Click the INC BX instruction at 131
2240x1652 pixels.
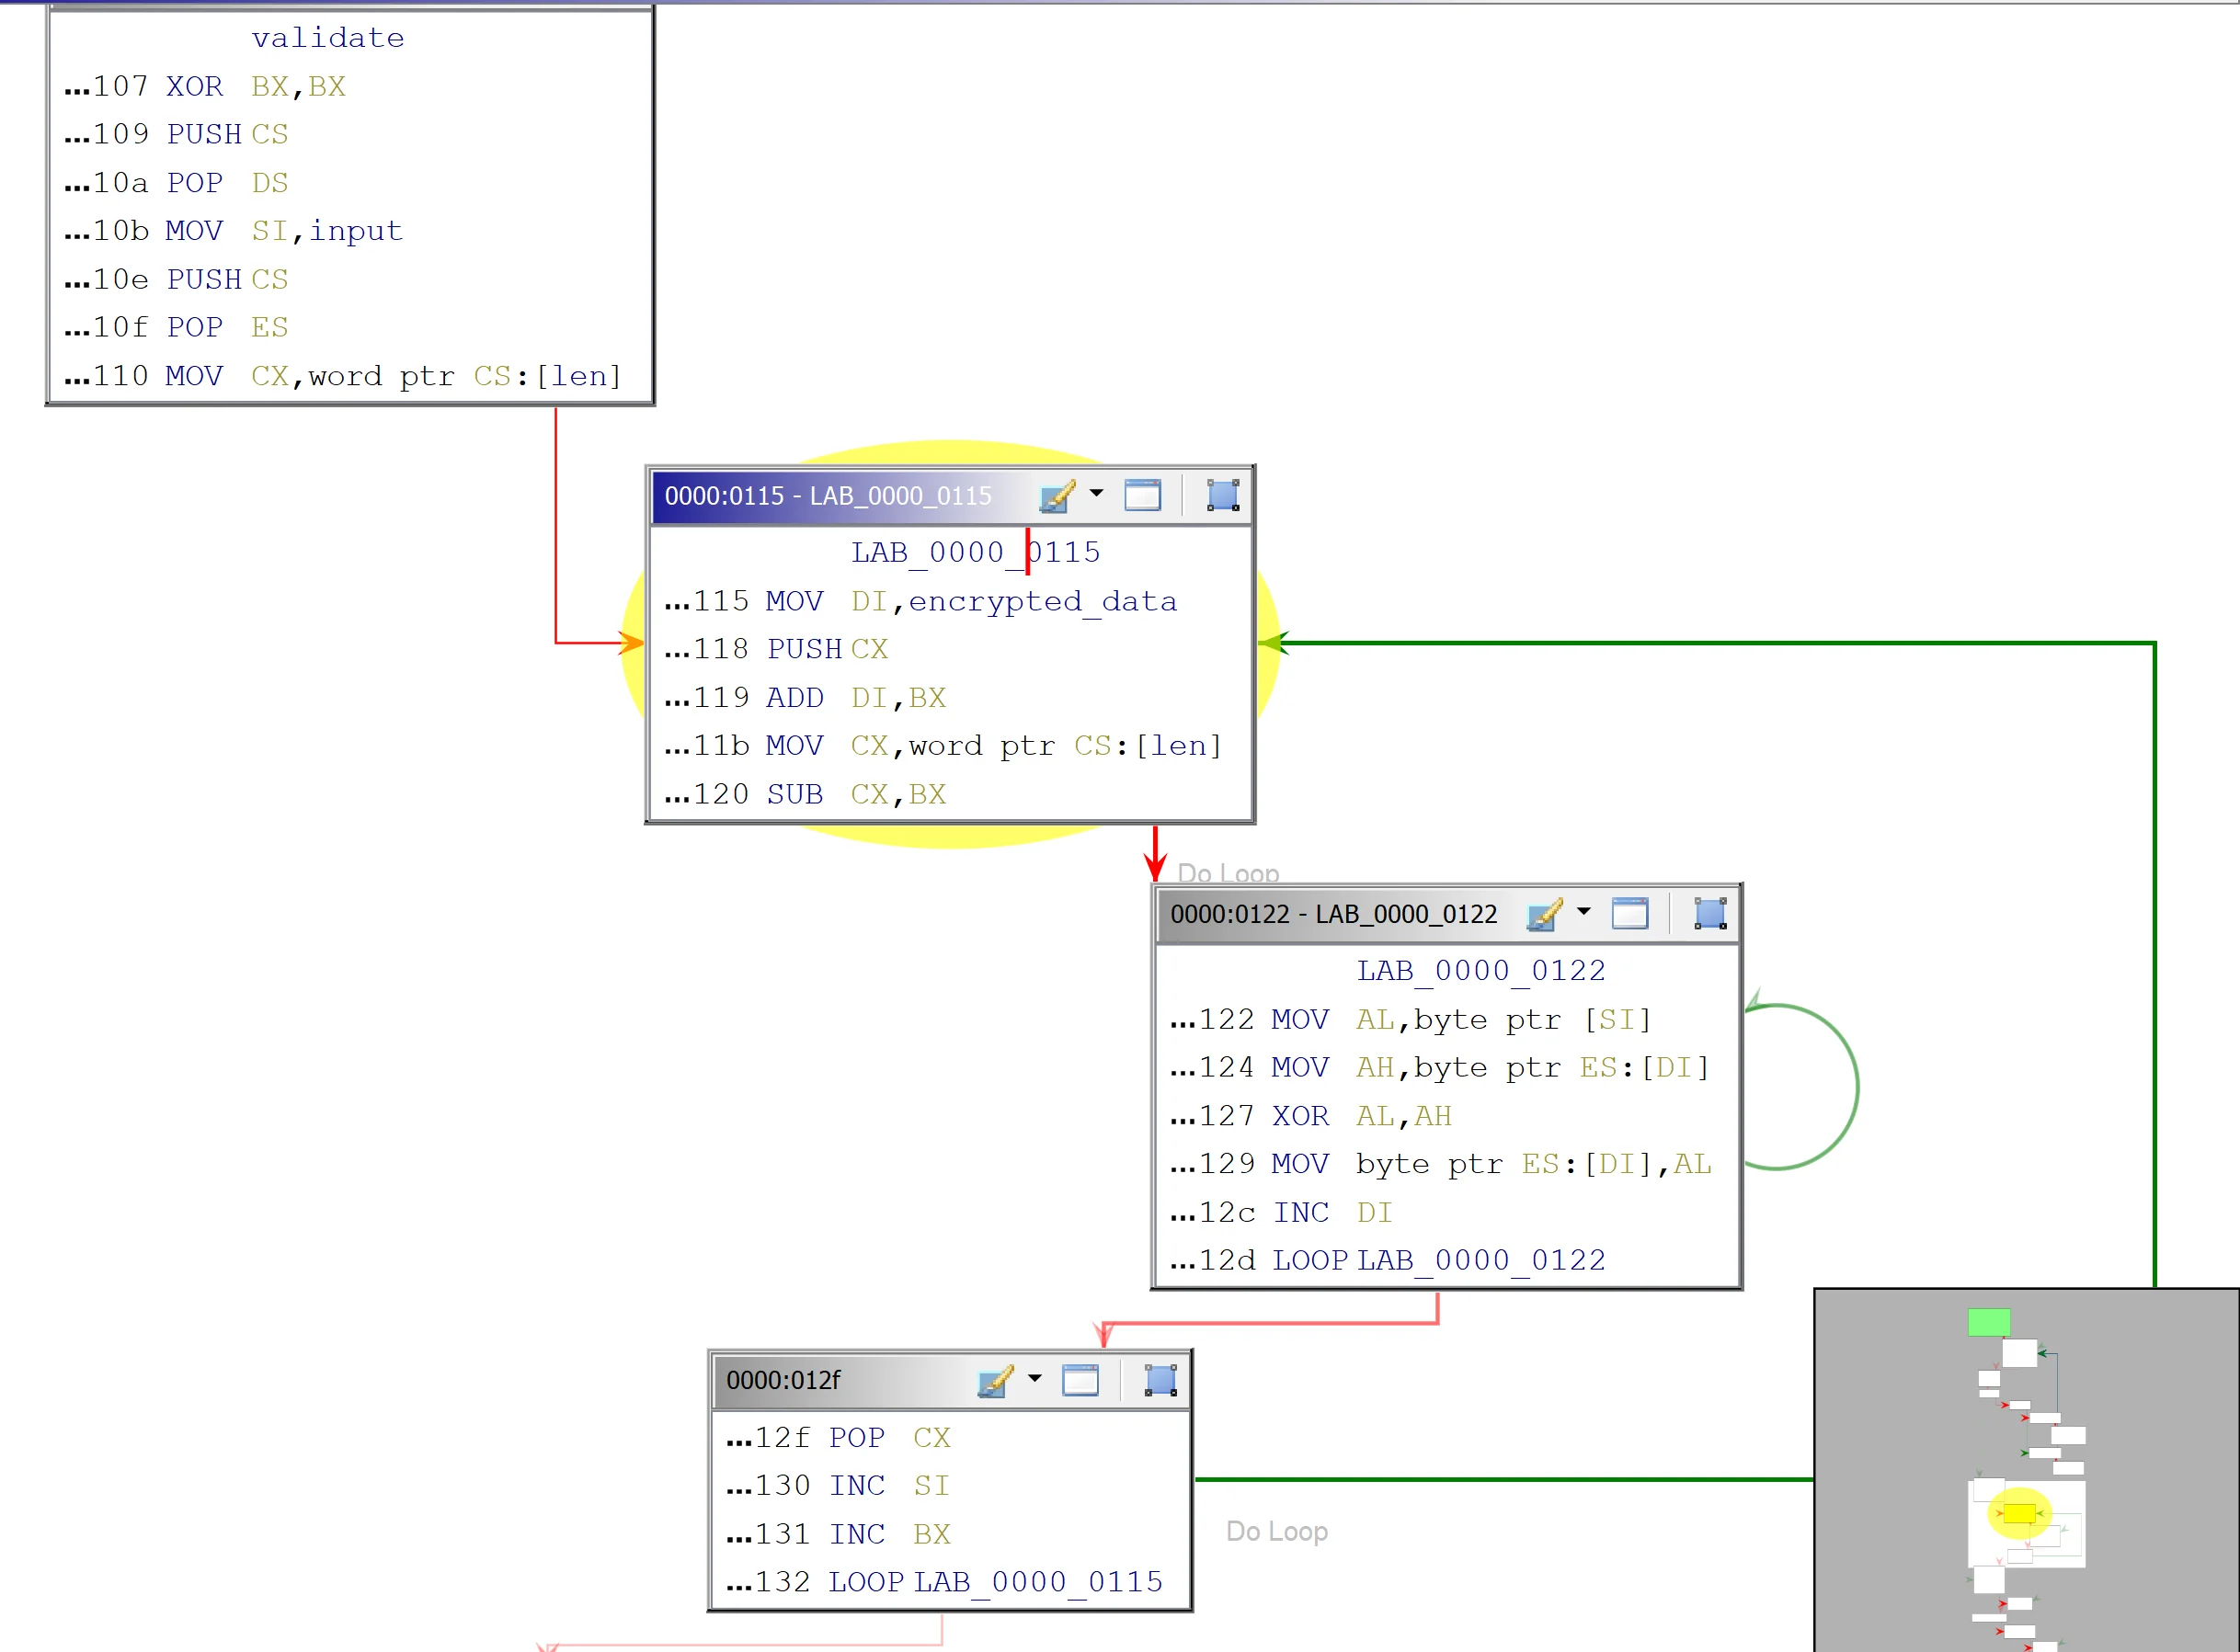point(838,1534)
